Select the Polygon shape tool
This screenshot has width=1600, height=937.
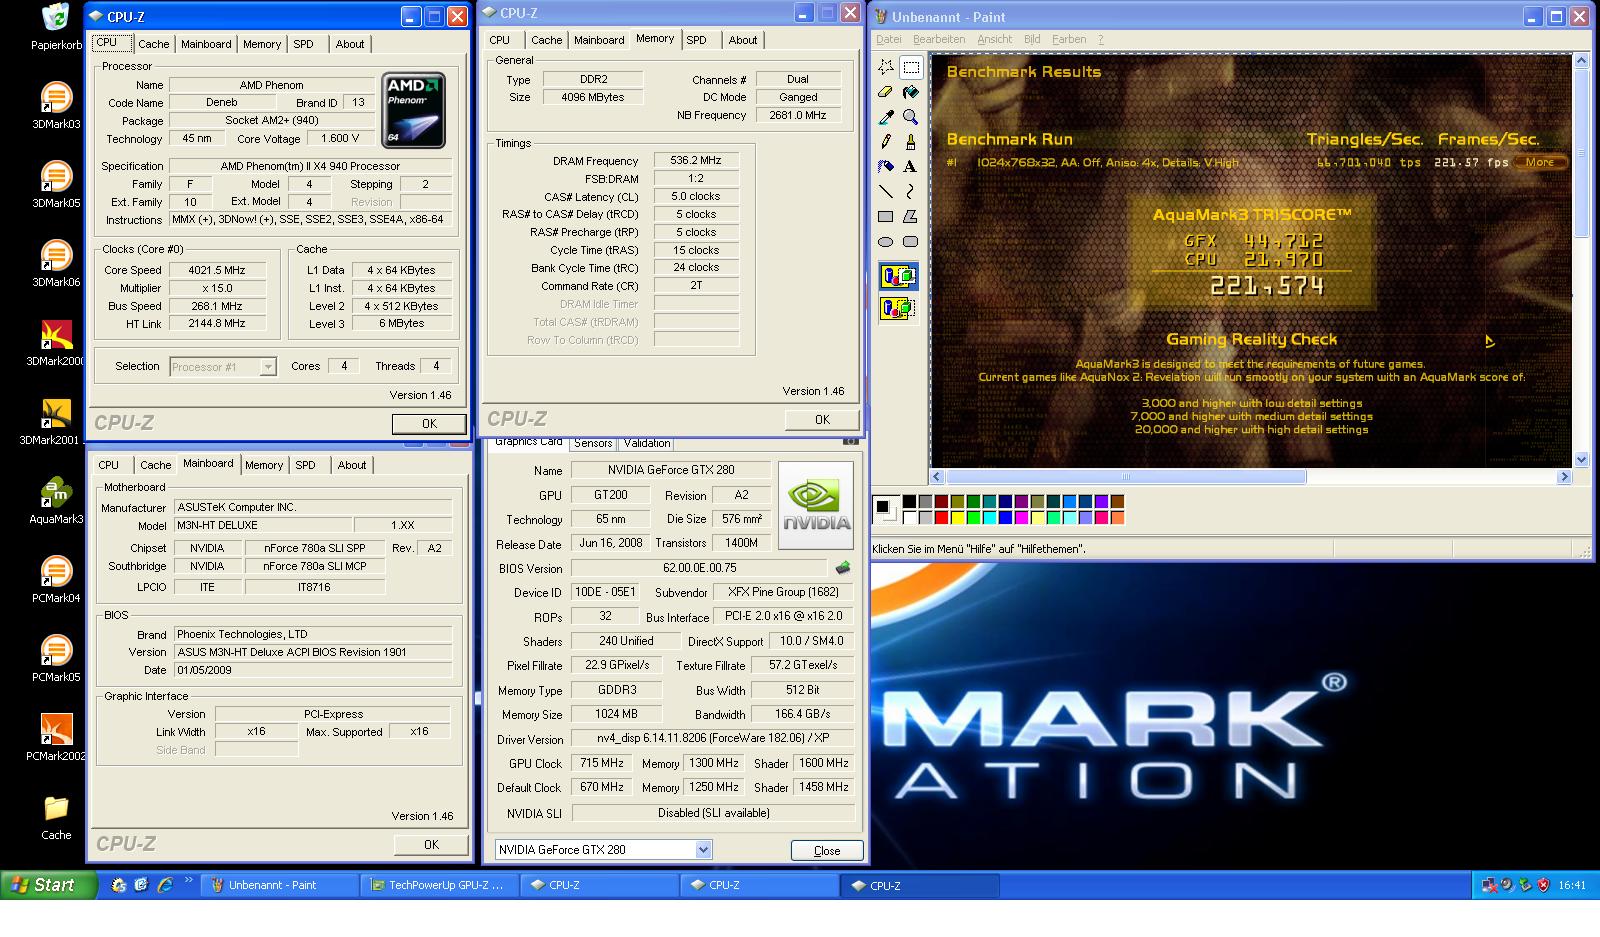(x=911, y=216)
